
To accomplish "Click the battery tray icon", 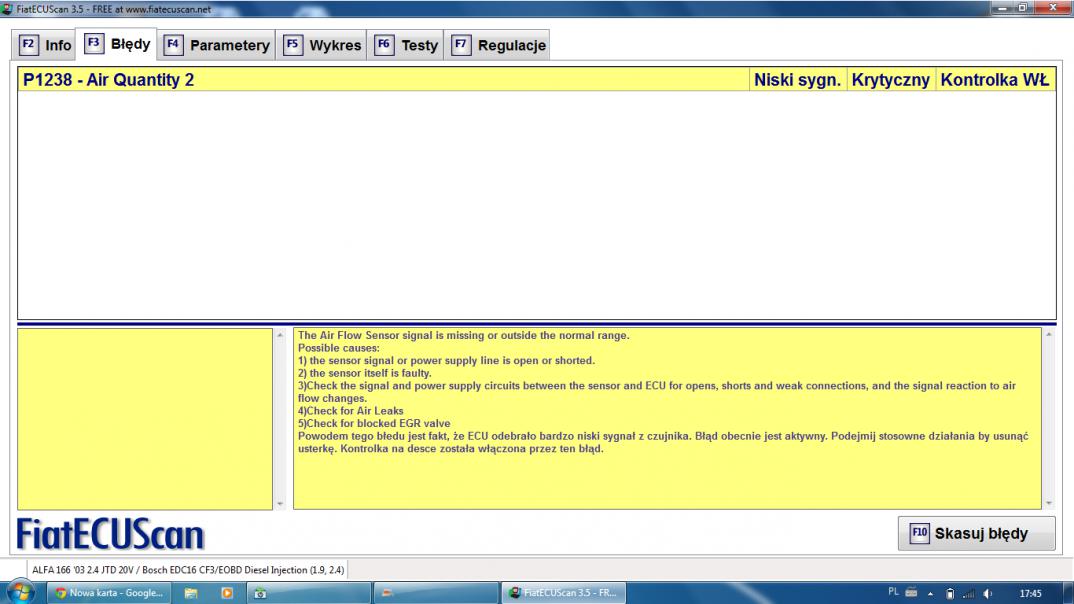I will tap(949, 594).
